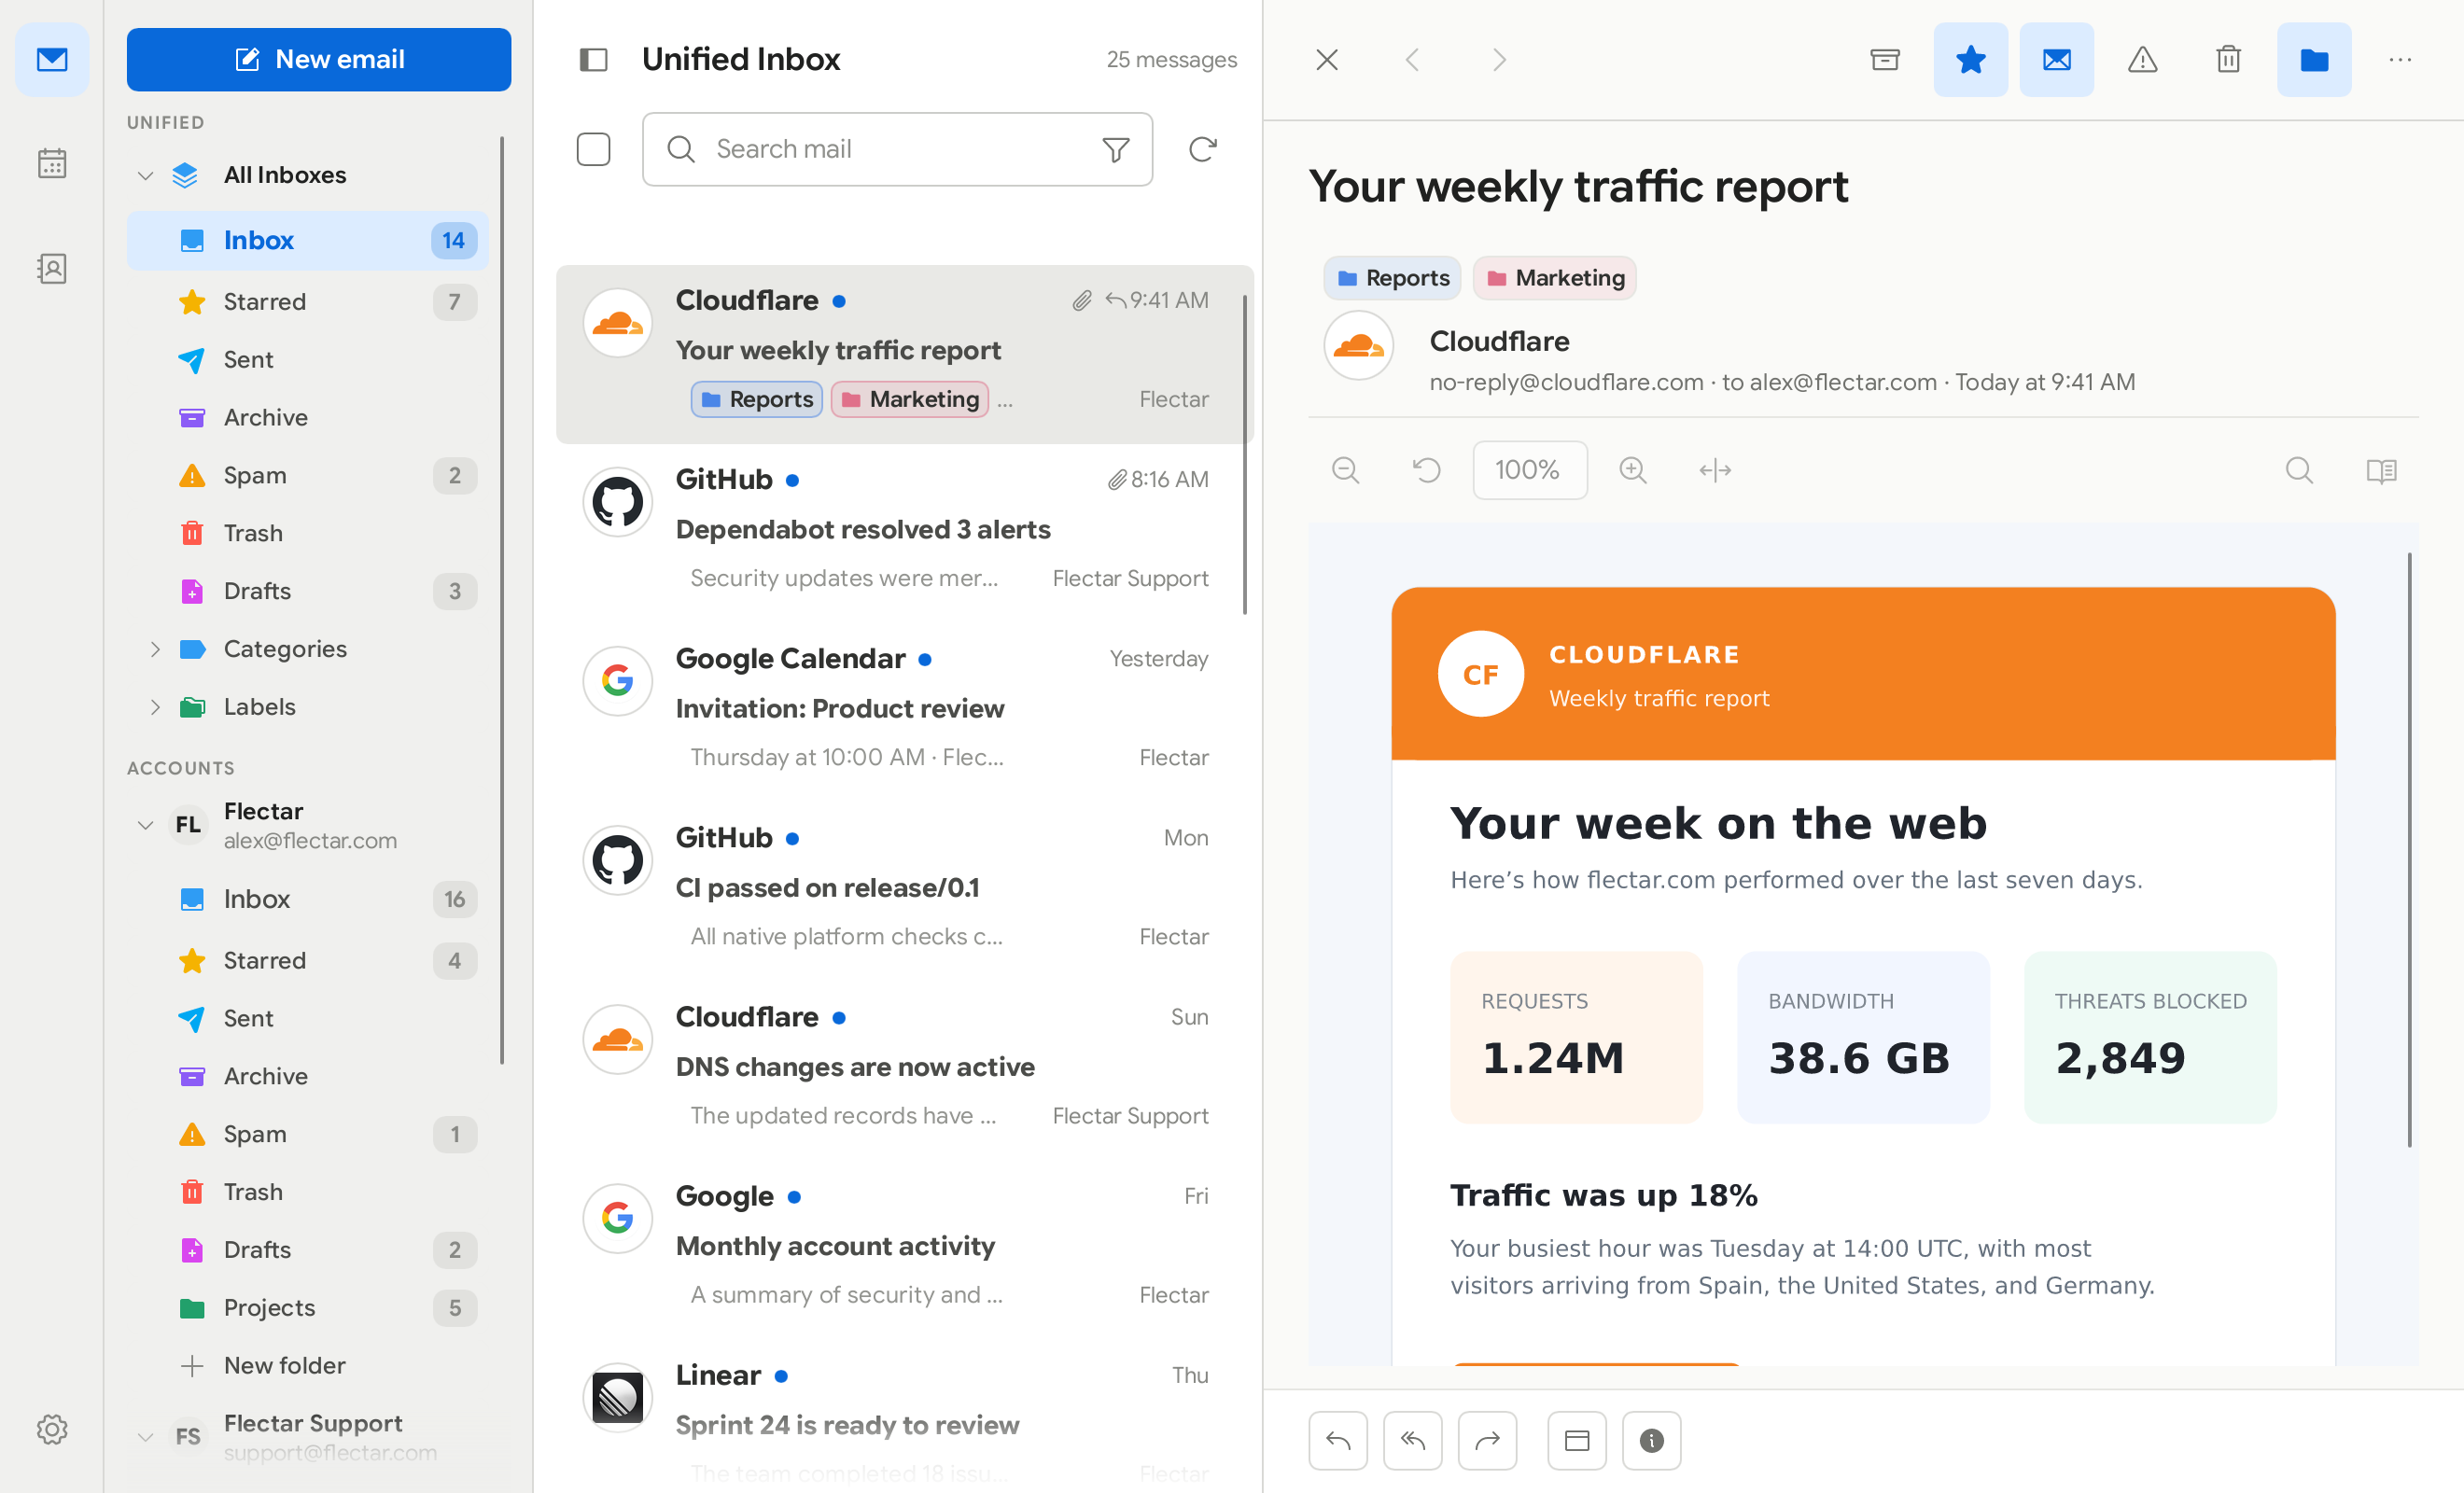Open the Contacts view icon

coord(52,268)
